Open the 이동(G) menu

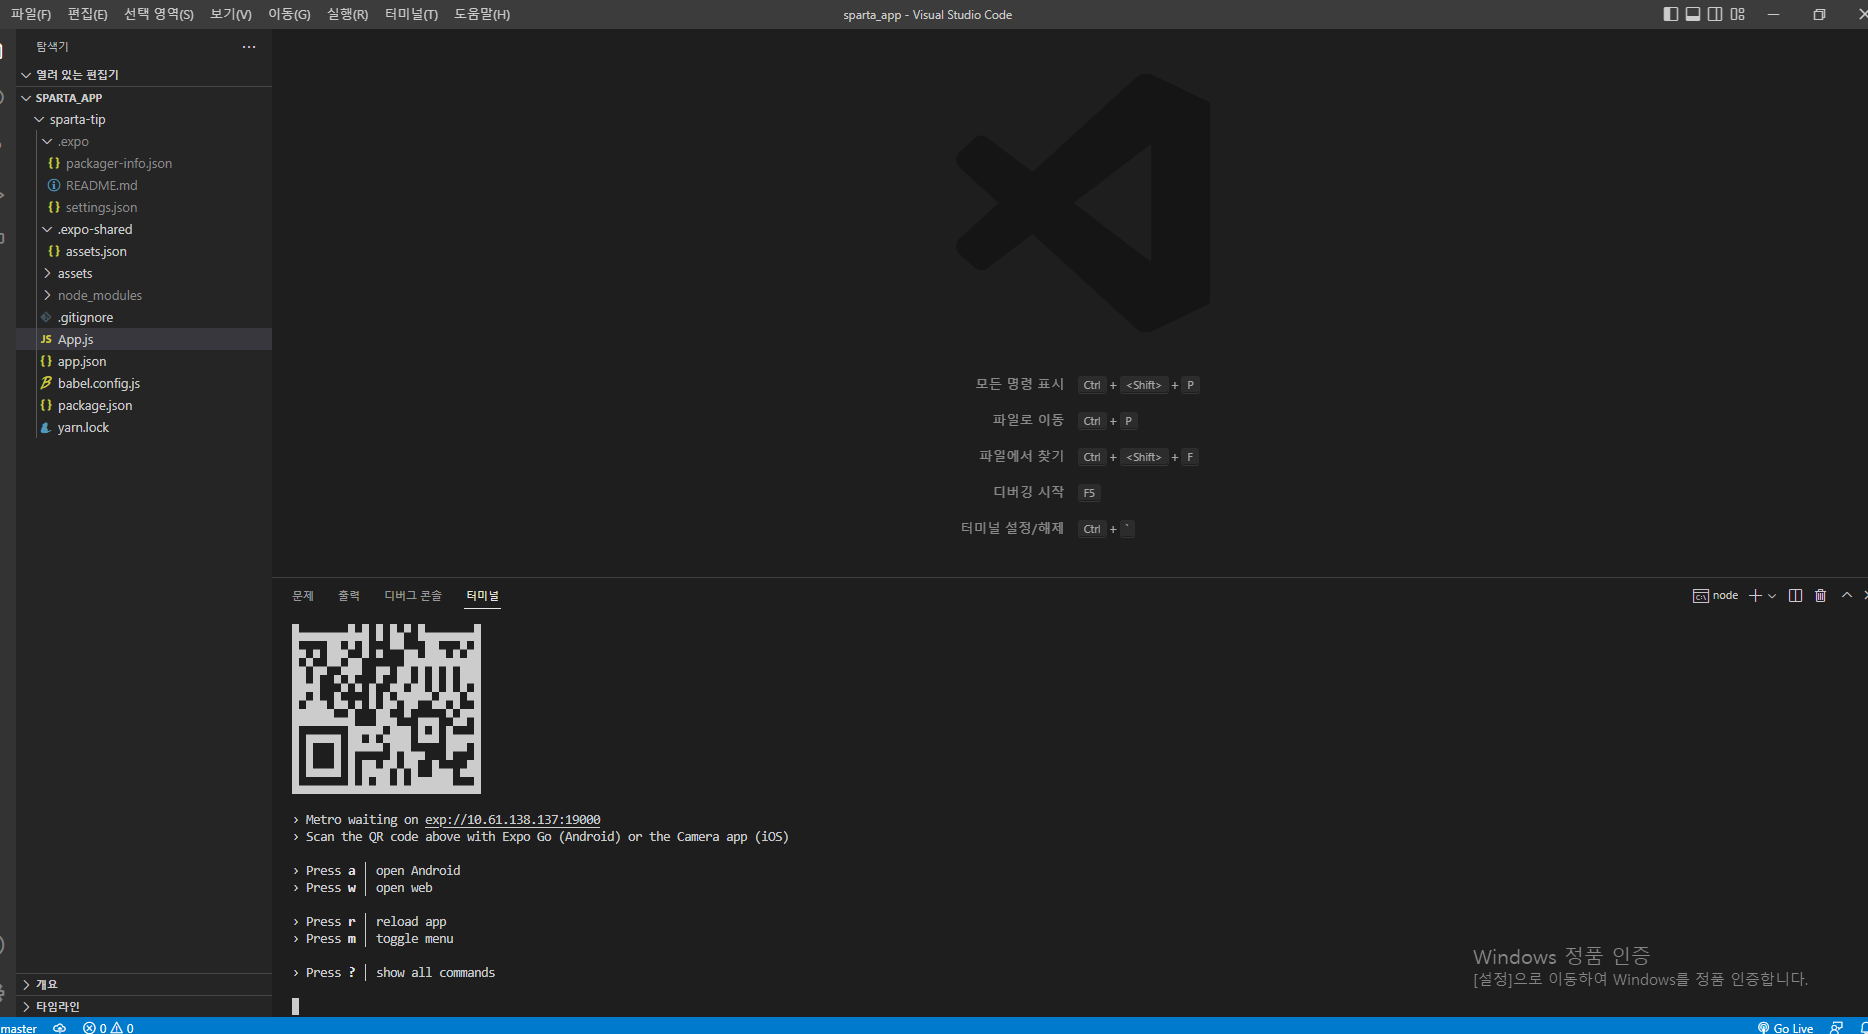pyautogui.click(x=289, y=14)
